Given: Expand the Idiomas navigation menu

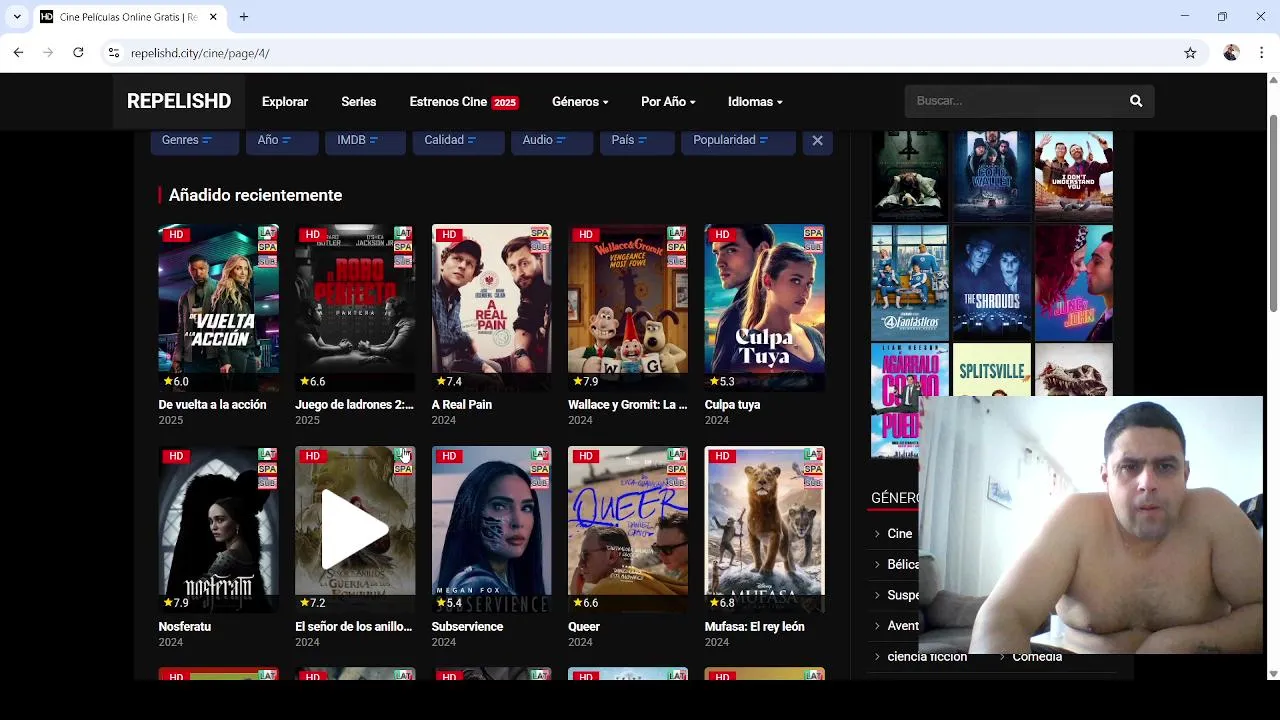Looking at the screenshot, I should 755,102.
